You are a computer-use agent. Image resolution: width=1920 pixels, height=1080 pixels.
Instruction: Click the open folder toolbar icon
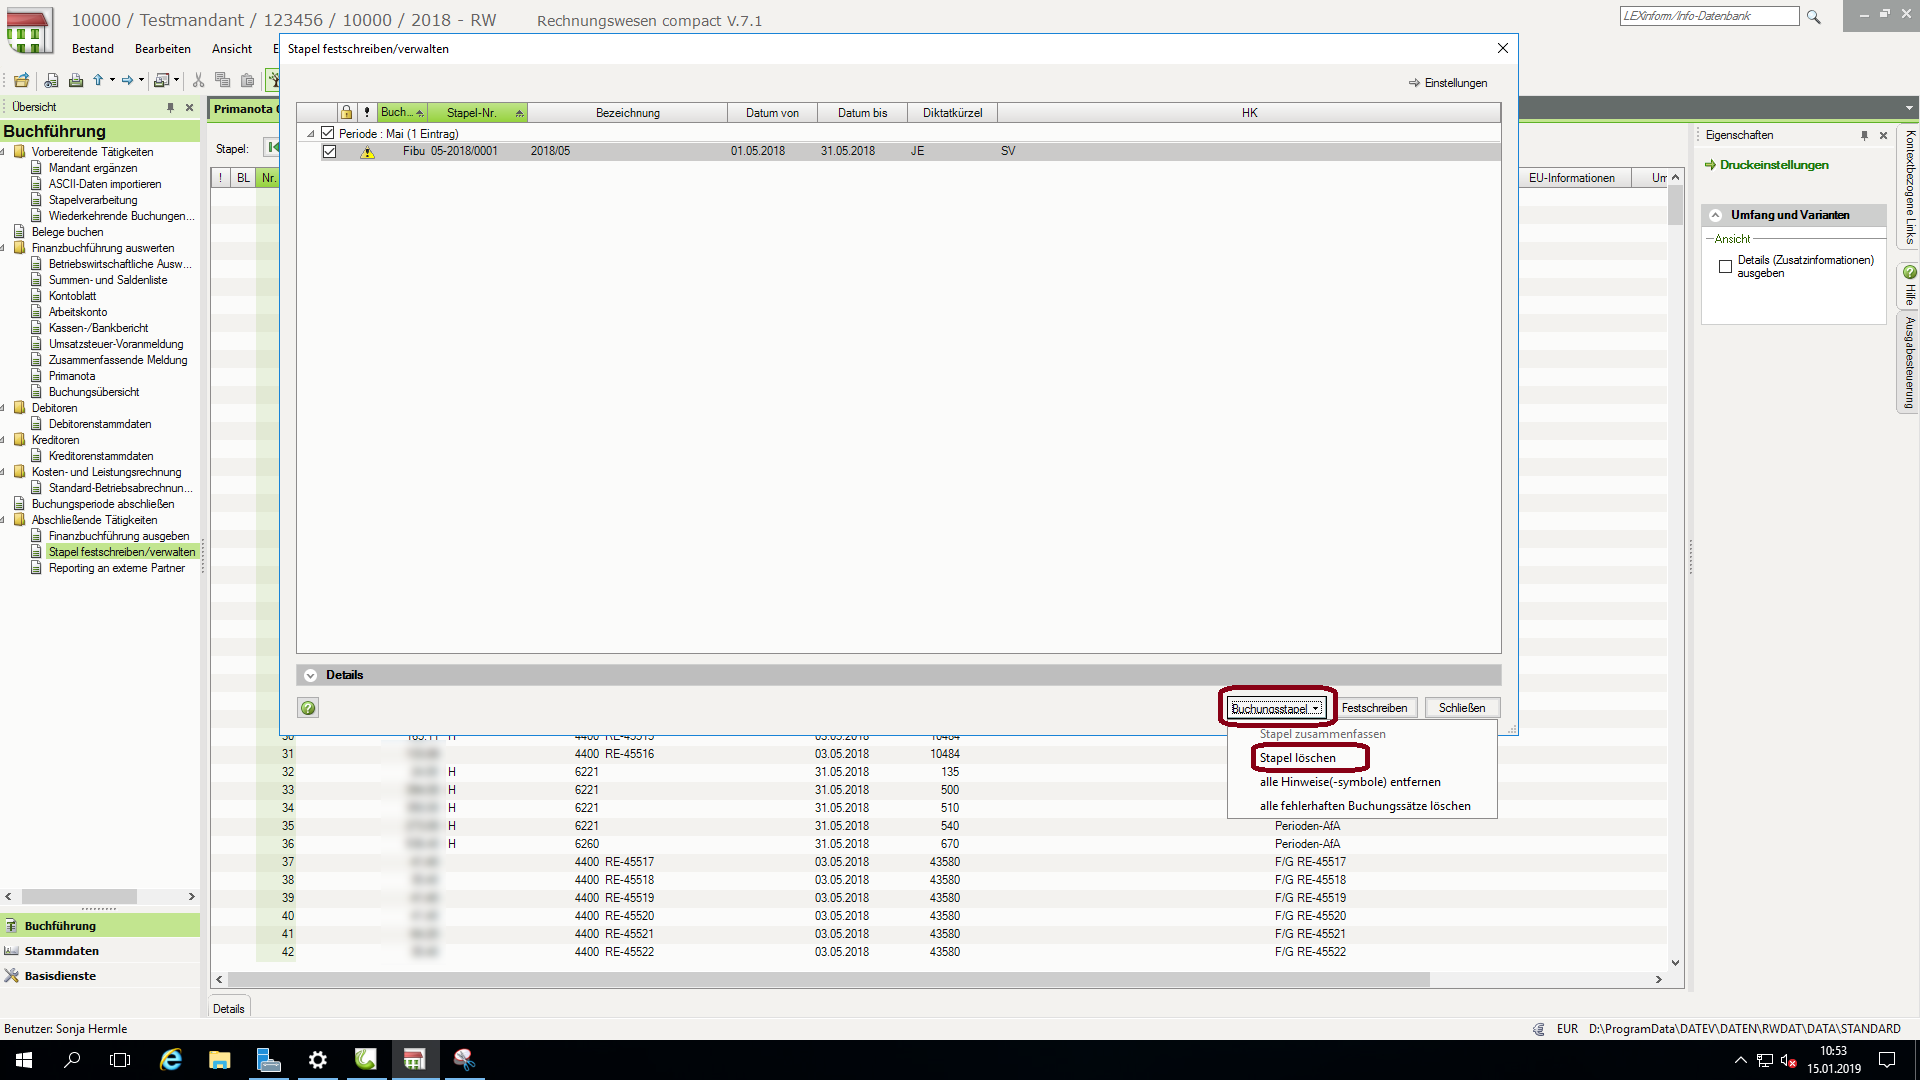pyautogui.click(x=21, y=80)
